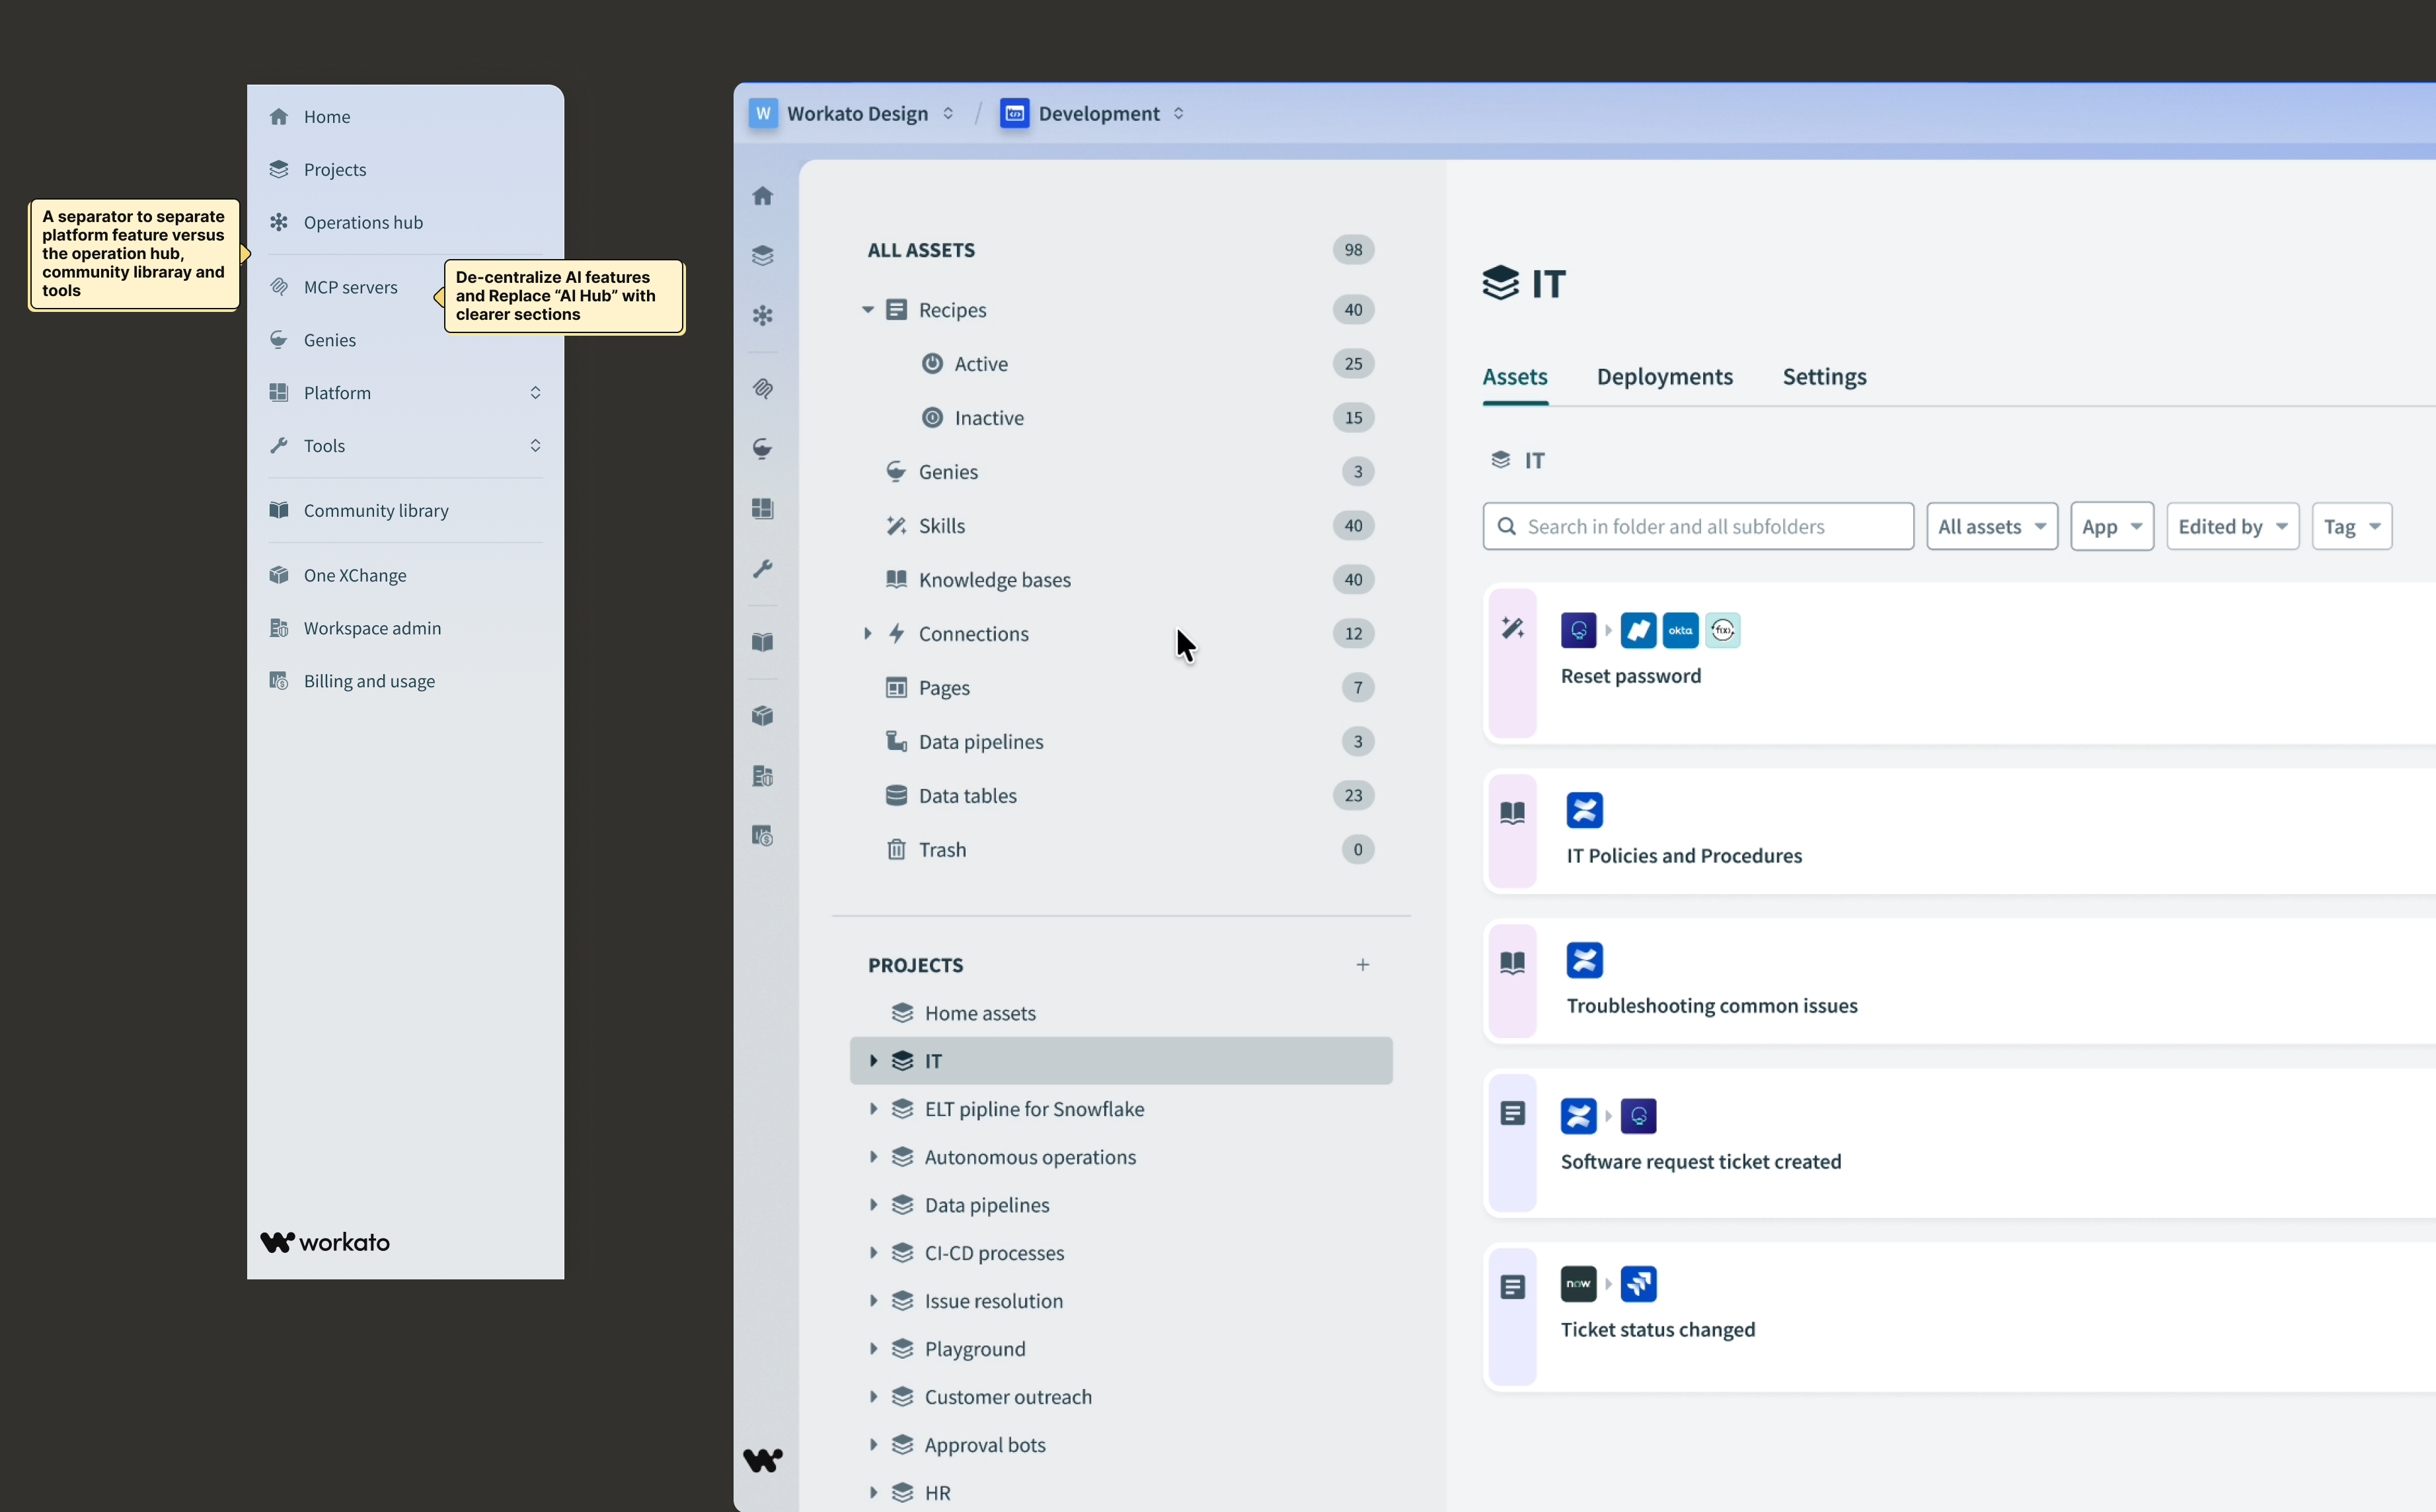Click the Genies icon in collapsed sidebar
2436x1512 pixels.
[x=763, y=449]
